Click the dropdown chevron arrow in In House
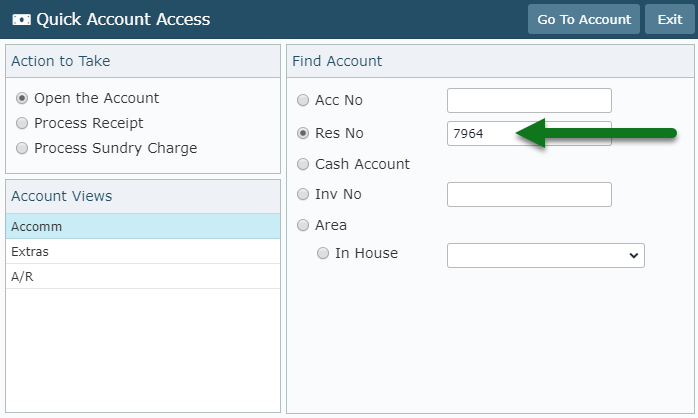 [633, 256]
